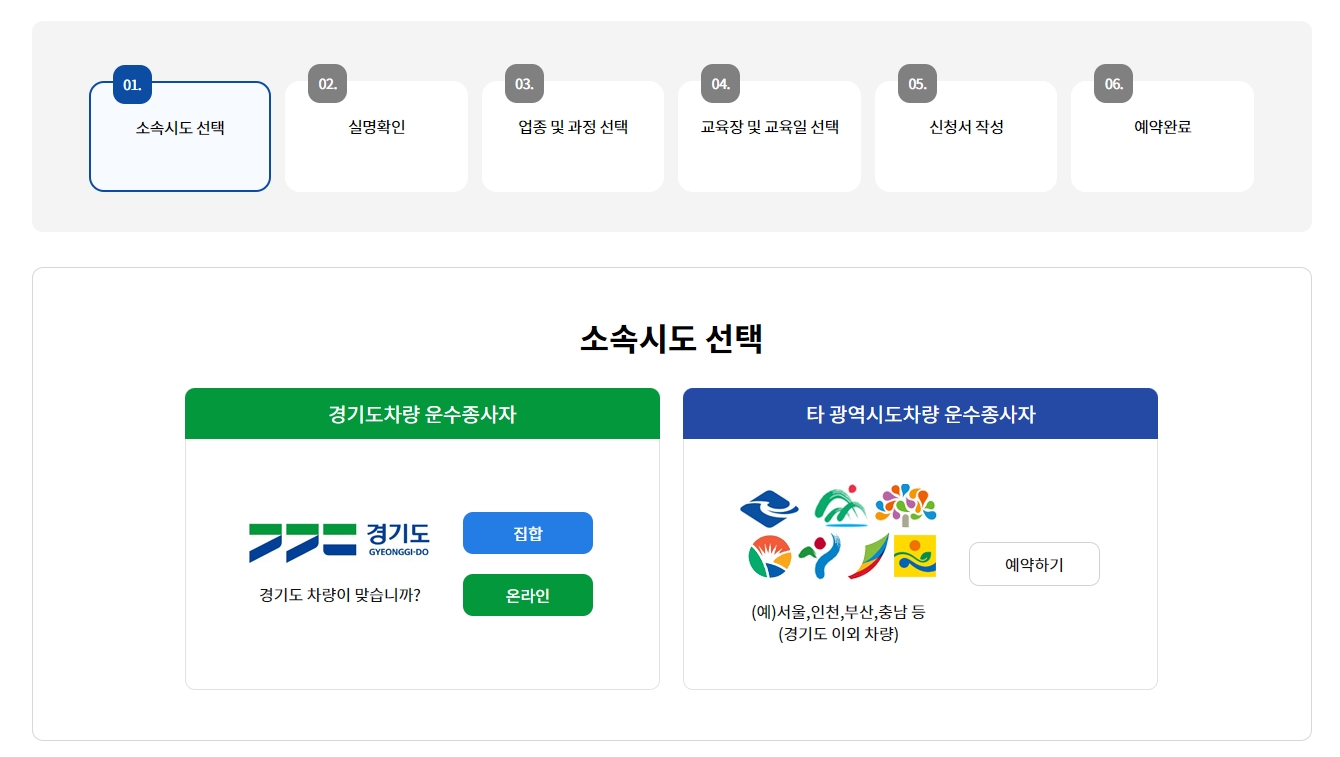Click the 타 광역시도차량 운수종사자 blue header
This screenshot has width=1340, height=757.
click(x=919, y=413)
